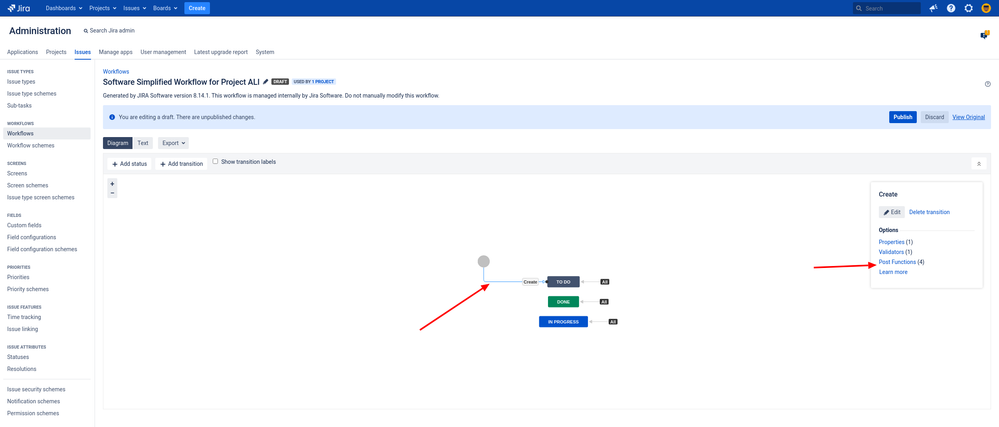Image resolution: width=999 pixels, height=427 pixels.
Task: Toggle Show transition labels checkbox
Action: 215,162
